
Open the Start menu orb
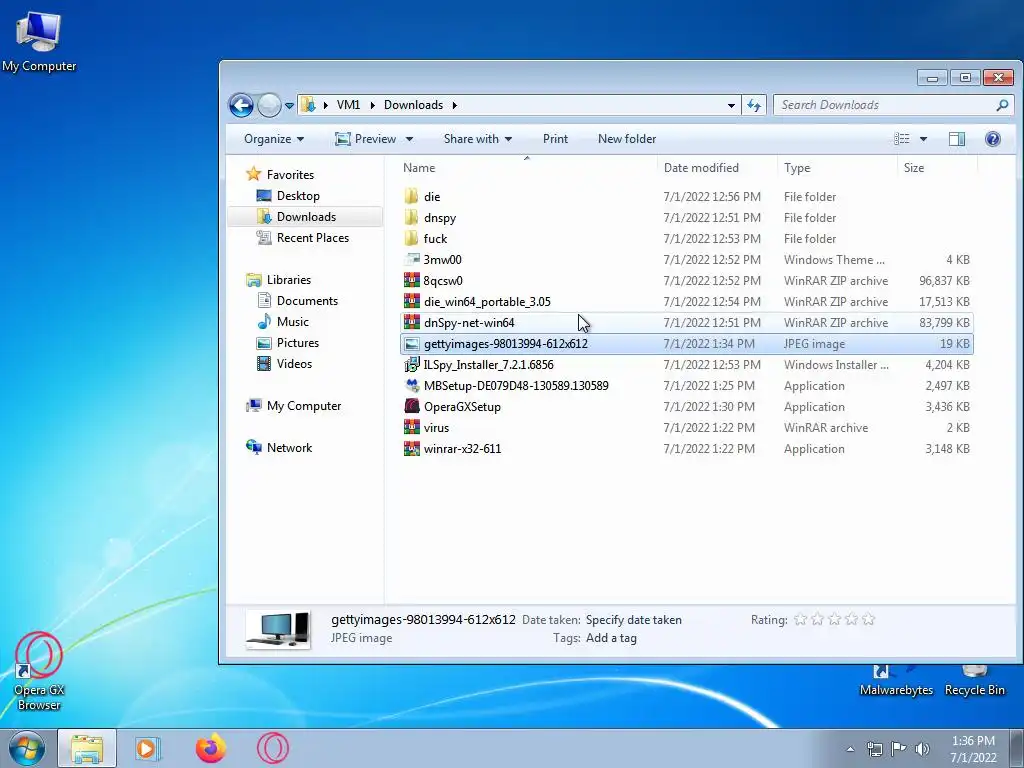coord(26,748)
